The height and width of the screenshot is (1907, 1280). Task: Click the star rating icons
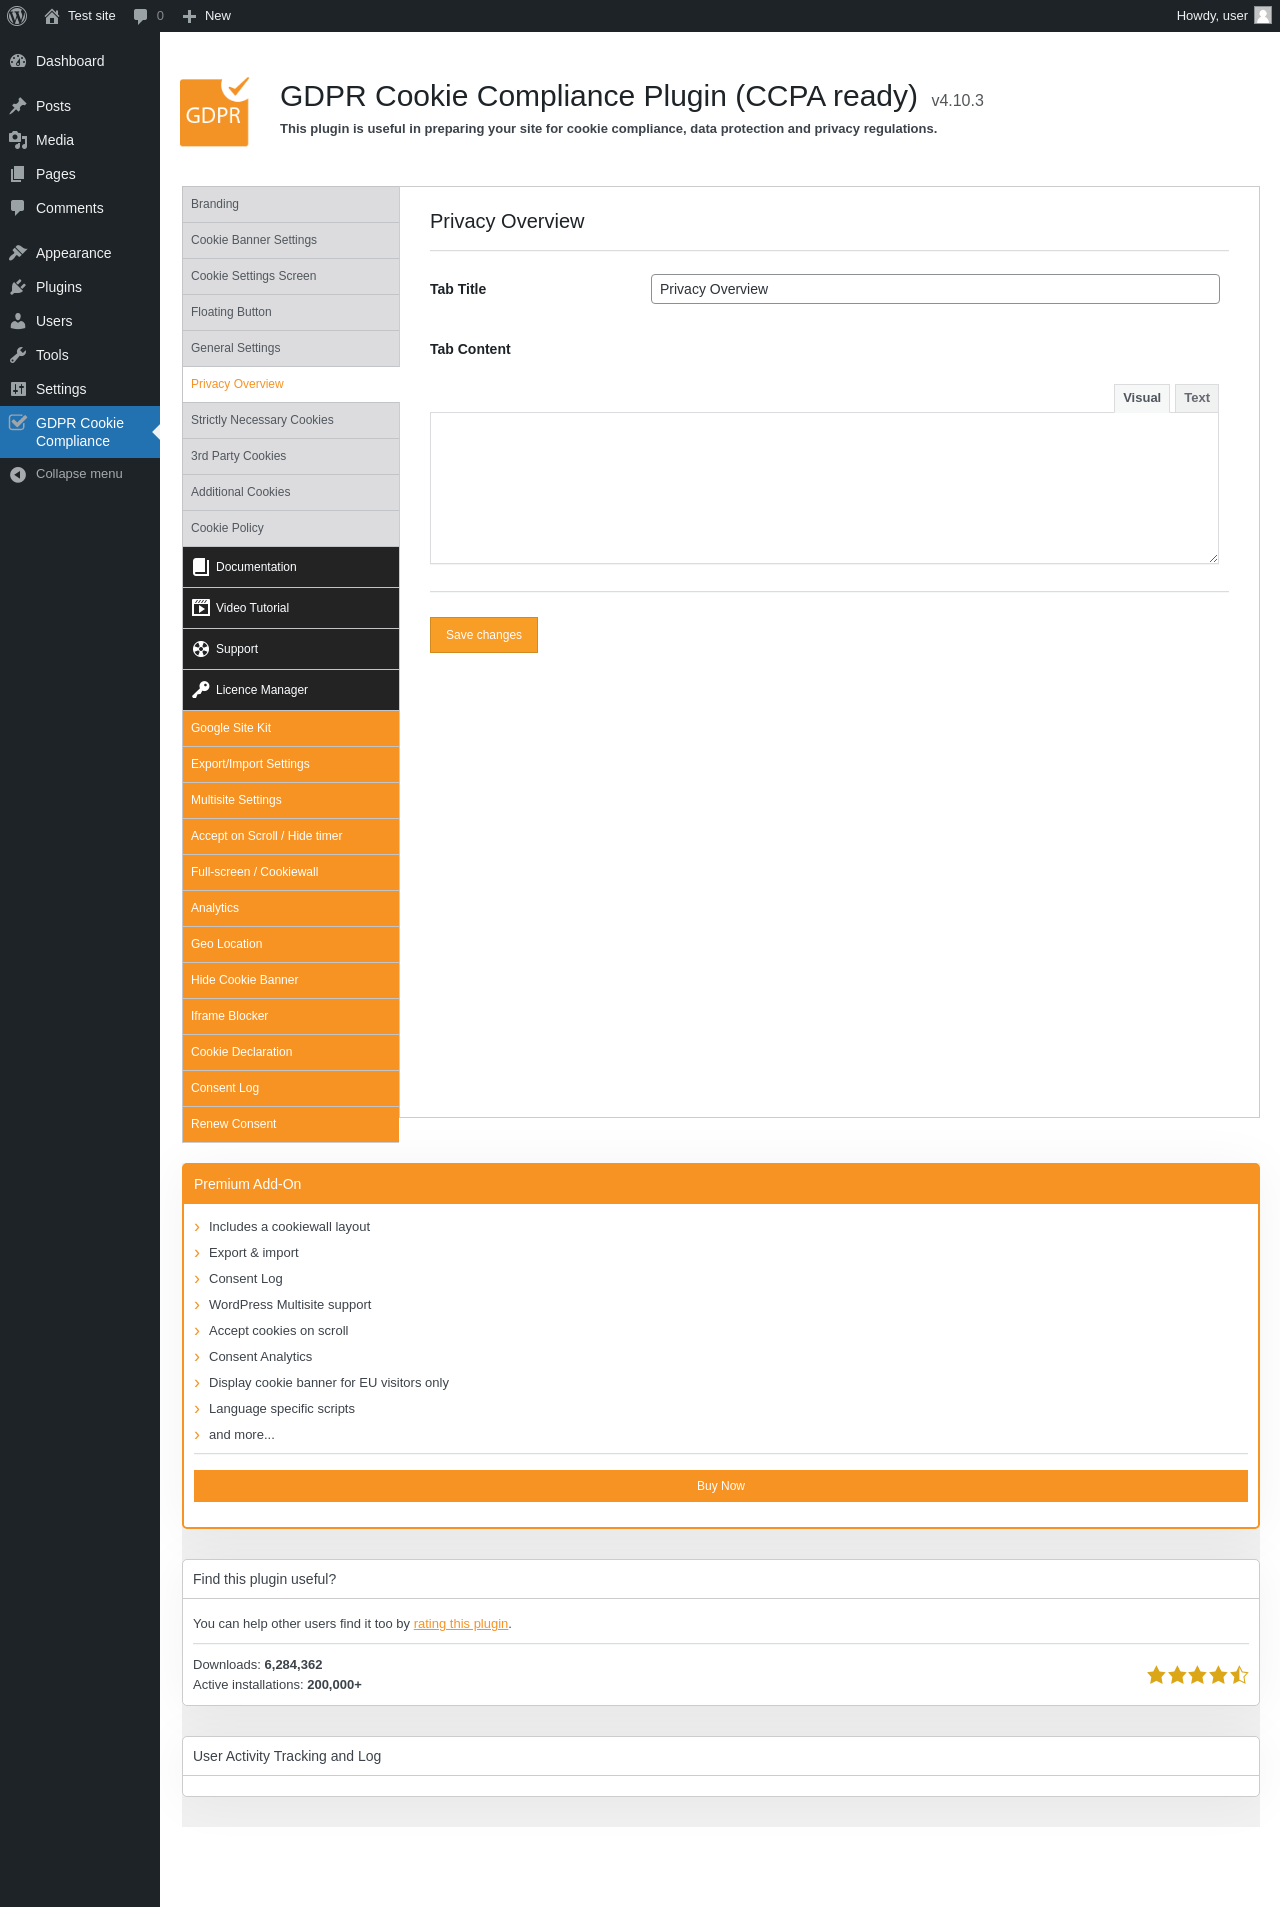(x=1197, y=1675)
